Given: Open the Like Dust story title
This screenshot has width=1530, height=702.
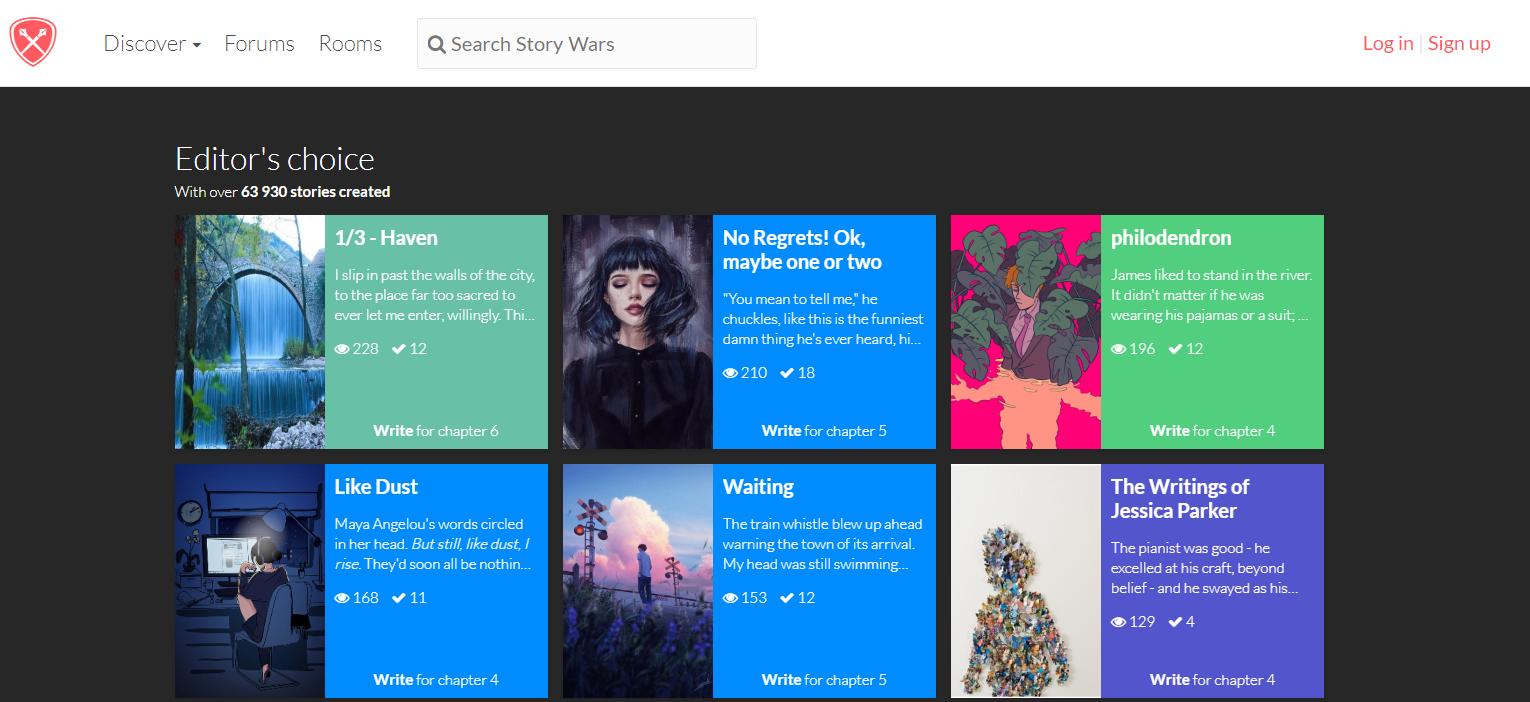Looking at the screenshot, I should (376, 487).
